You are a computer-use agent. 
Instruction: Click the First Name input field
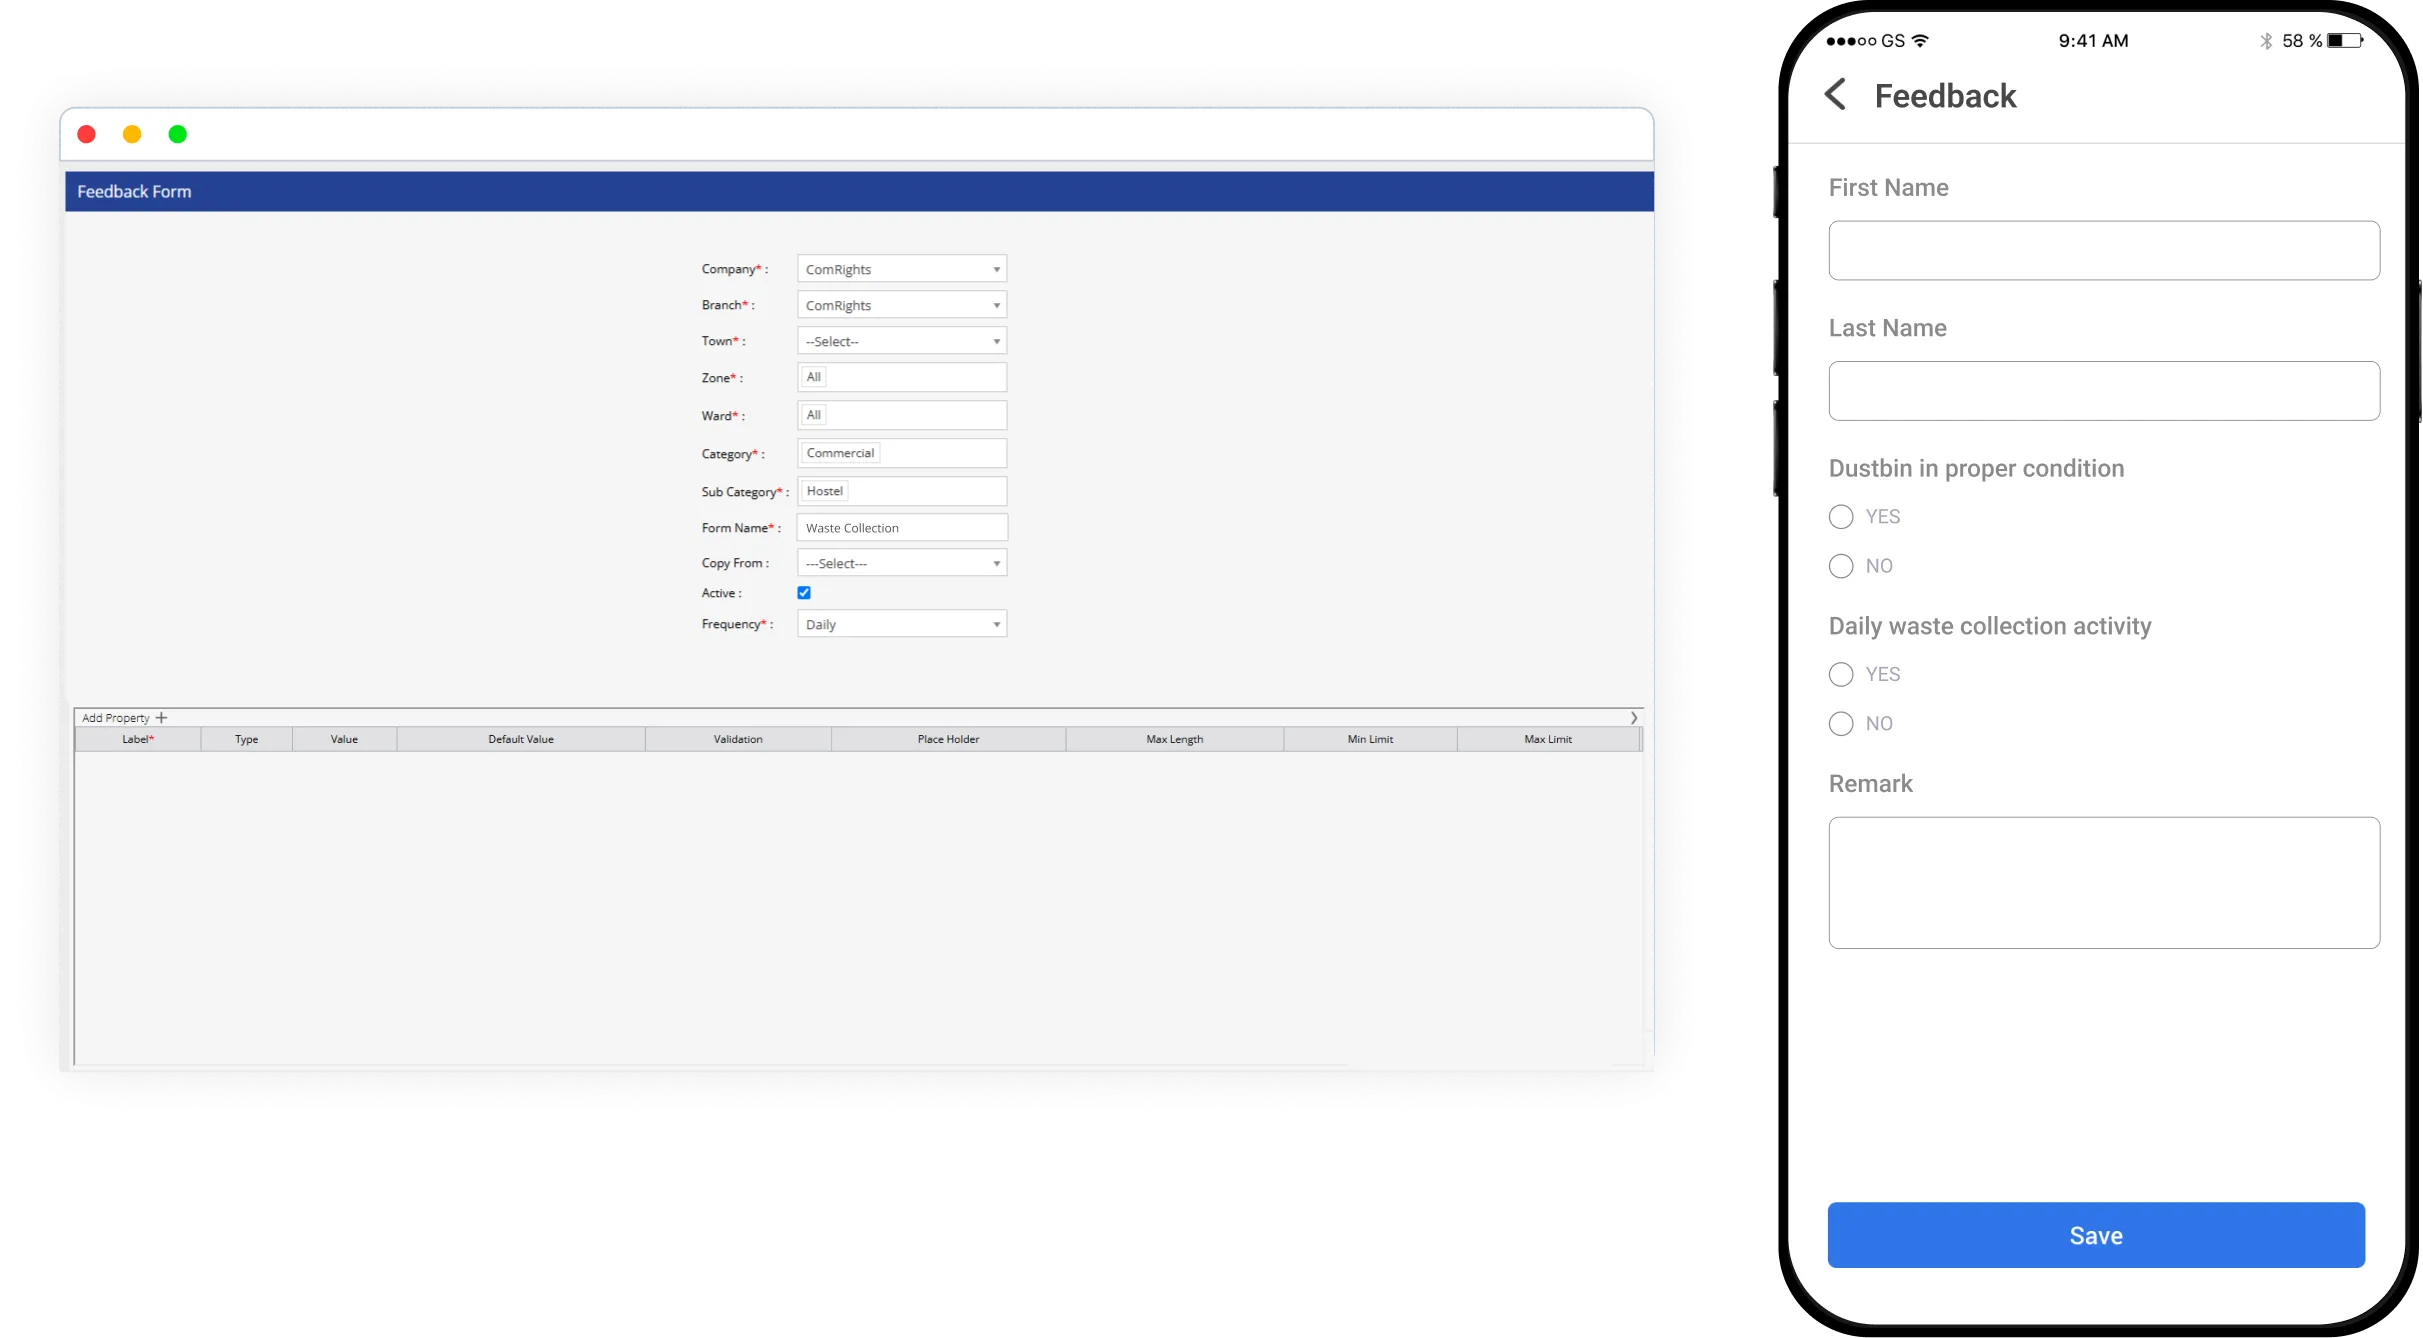pyautogui.click(x=2103, y=250)
